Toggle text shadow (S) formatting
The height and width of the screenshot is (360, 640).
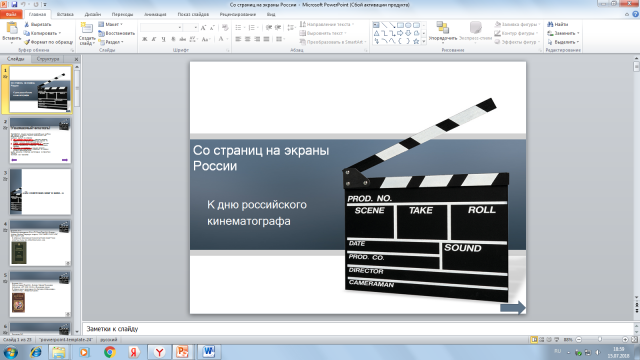173,39
